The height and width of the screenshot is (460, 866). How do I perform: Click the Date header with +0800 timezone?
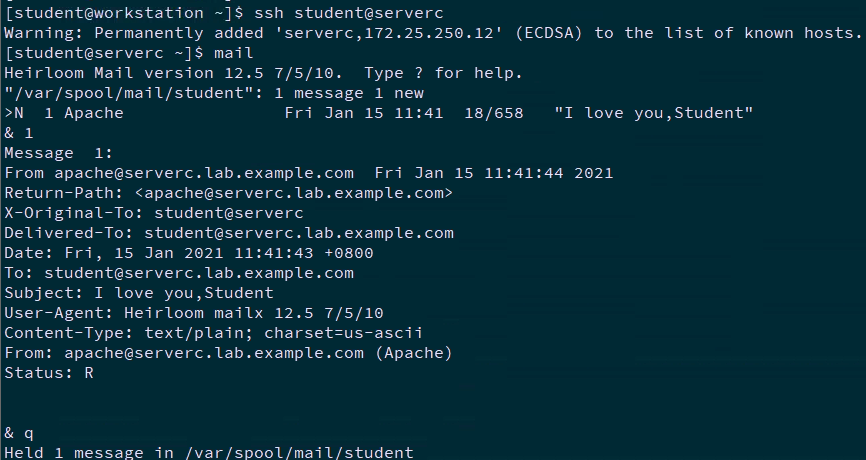click(x=188, y=253)
